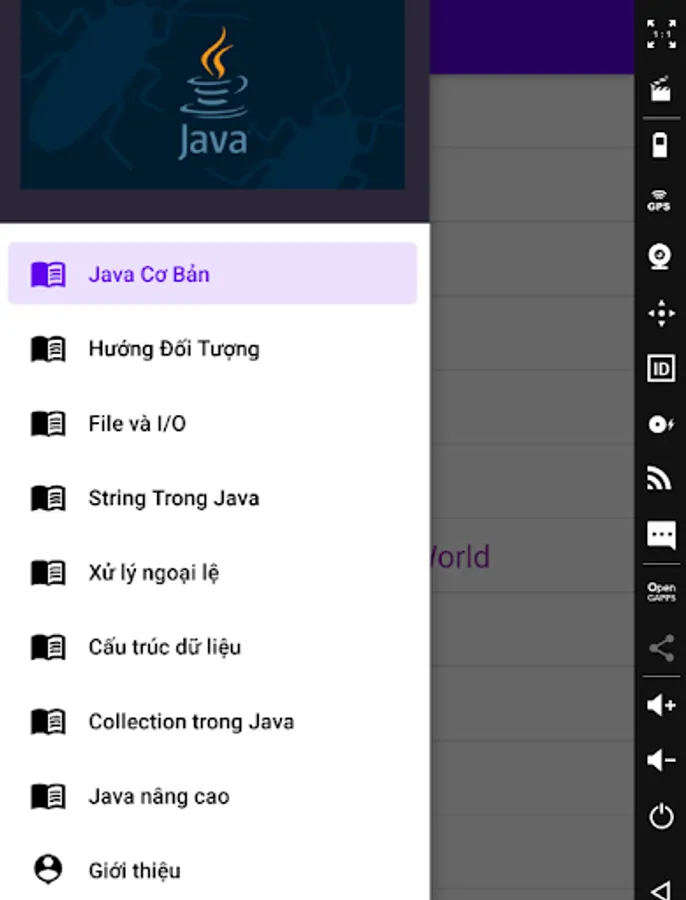Open the File và I/O section
The width and height of the screenshot is (686, 900).
coord(212,424)
